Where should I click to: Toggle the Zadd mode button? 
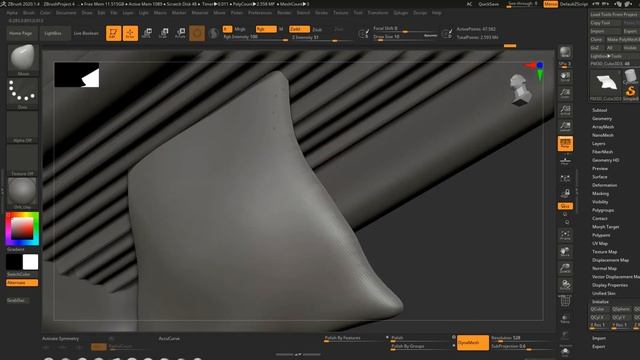[x=299, y=29]
